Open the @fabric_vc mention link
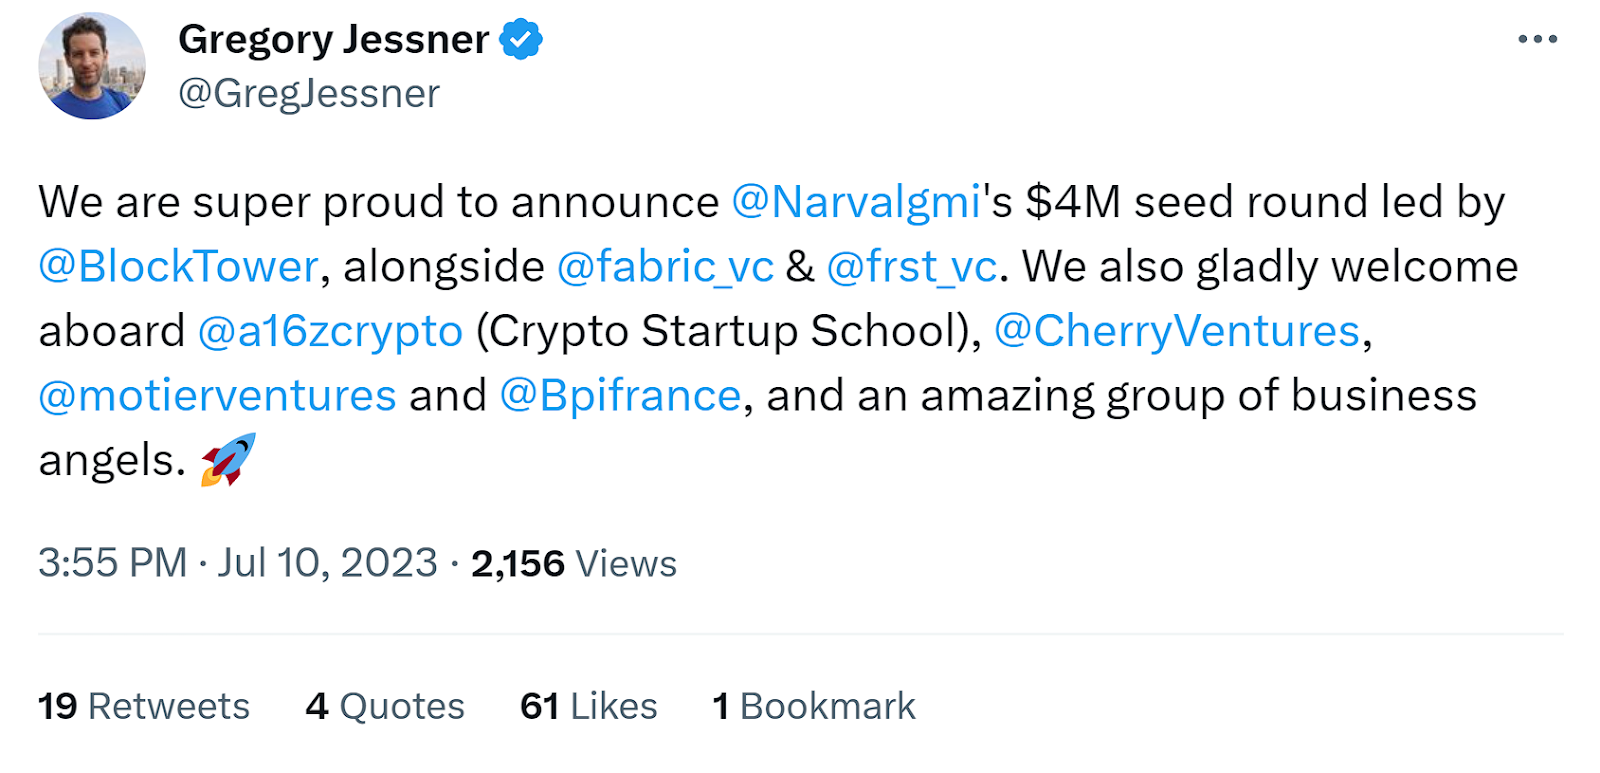Screen dimensions: 1600x773 (665, 267)
